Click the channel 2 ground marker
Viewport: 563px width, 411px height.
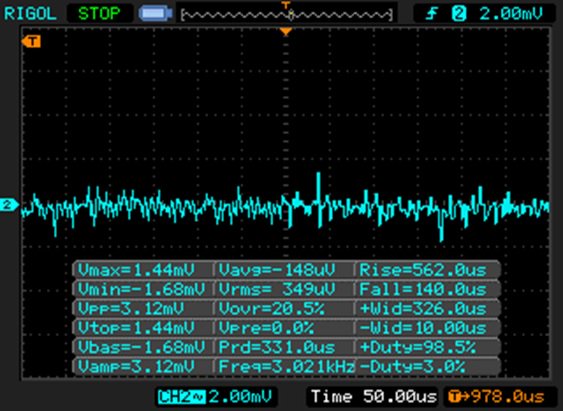[x=8, y=205]
